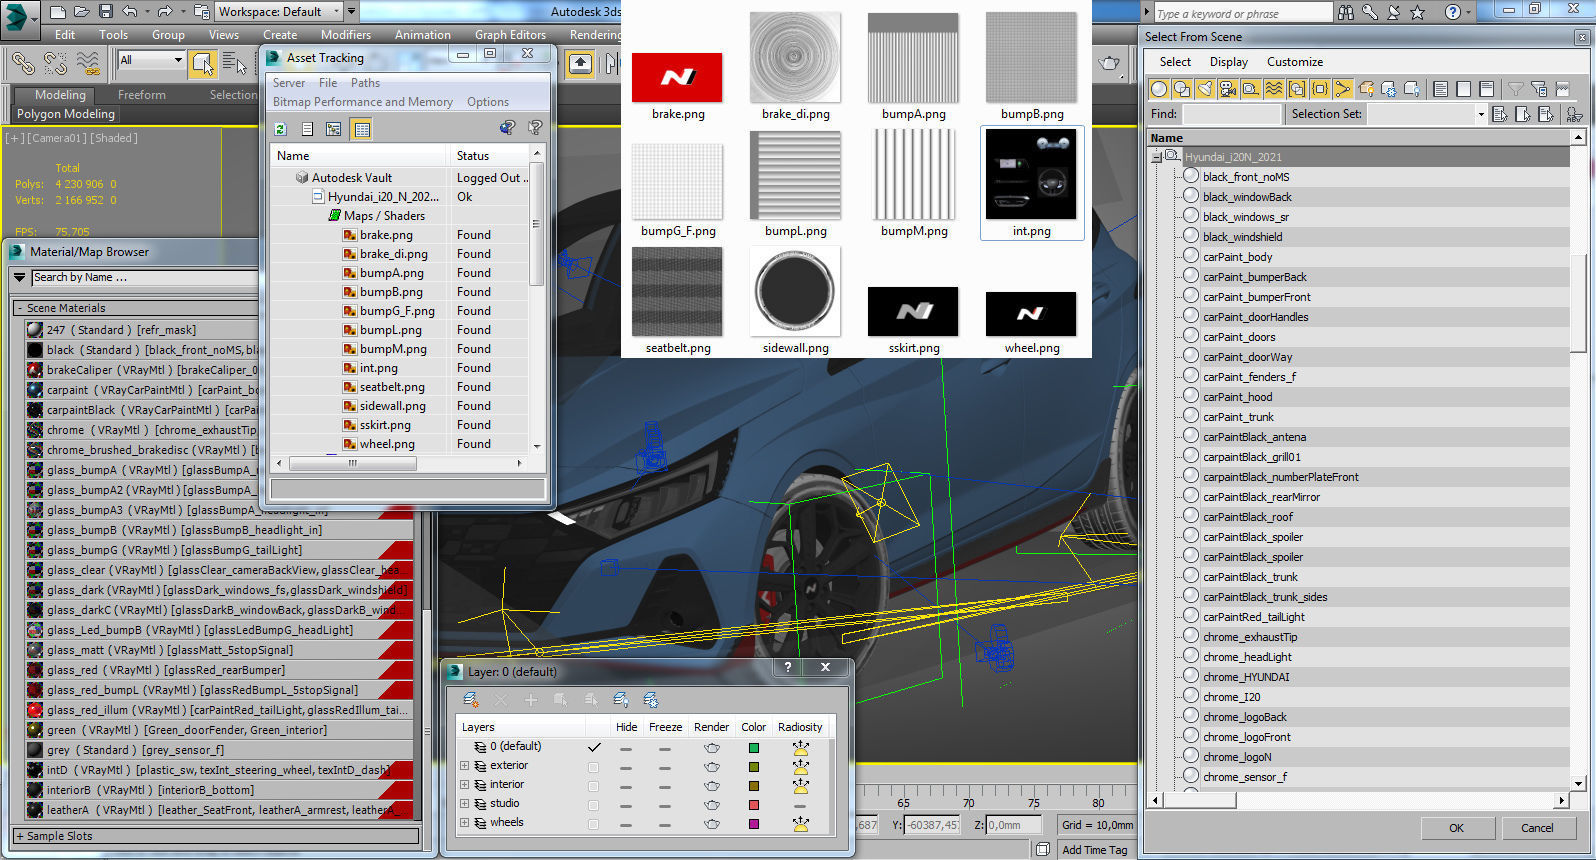Screen dimensions: 1596x860
Task: Activate the Select Object tool
Action: tap(203, 64)
